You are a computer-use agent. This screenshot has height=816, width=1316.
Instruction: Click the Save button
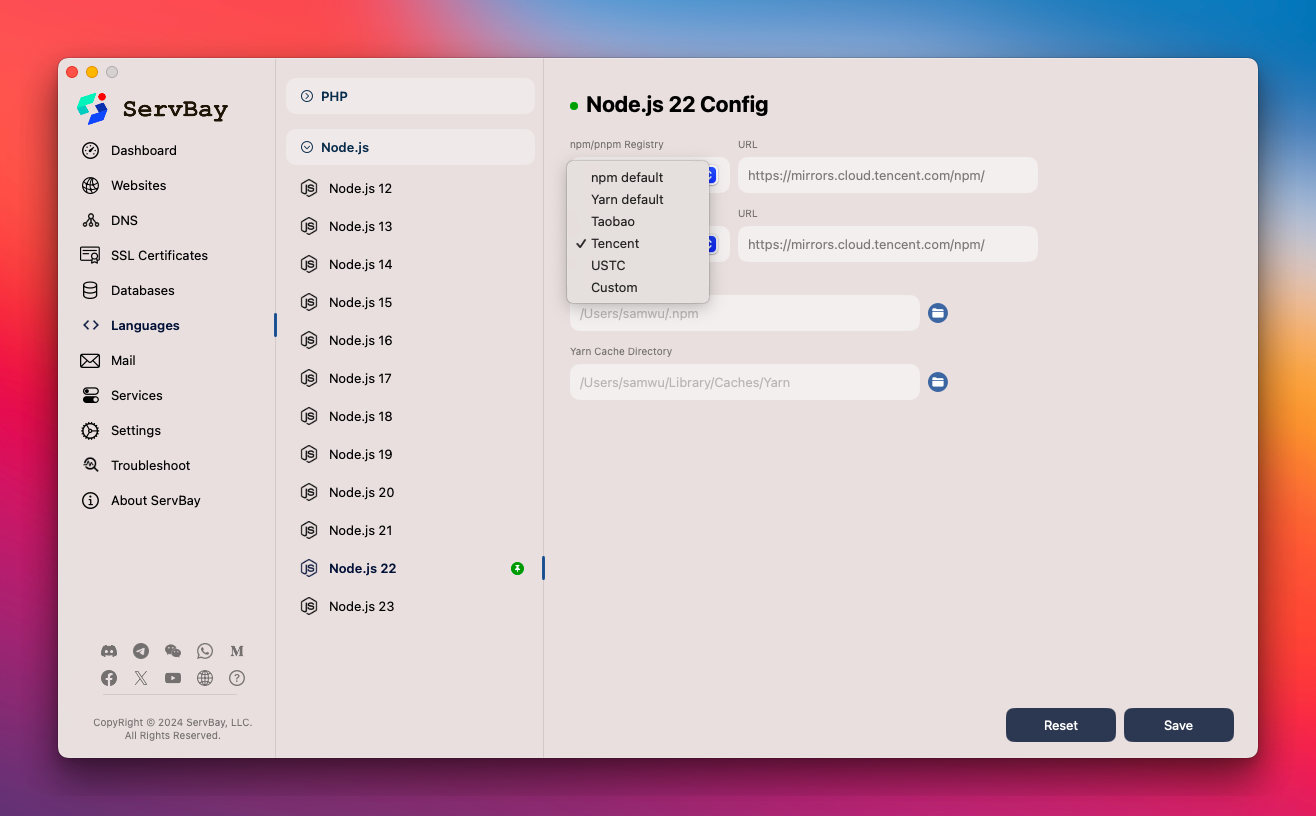(x=1179, y=725)
